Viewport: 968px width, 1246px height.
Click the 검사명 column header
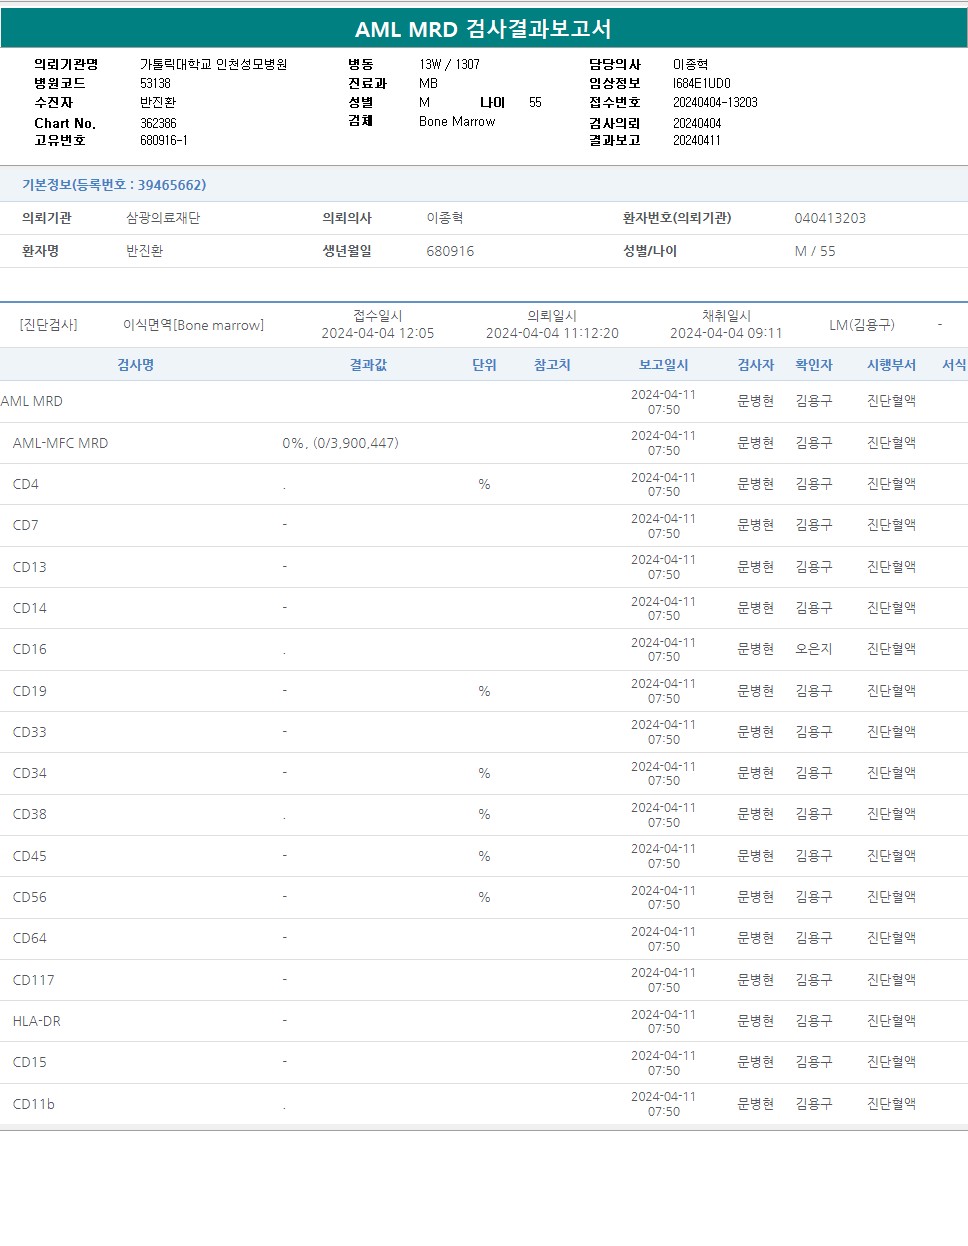135,365
